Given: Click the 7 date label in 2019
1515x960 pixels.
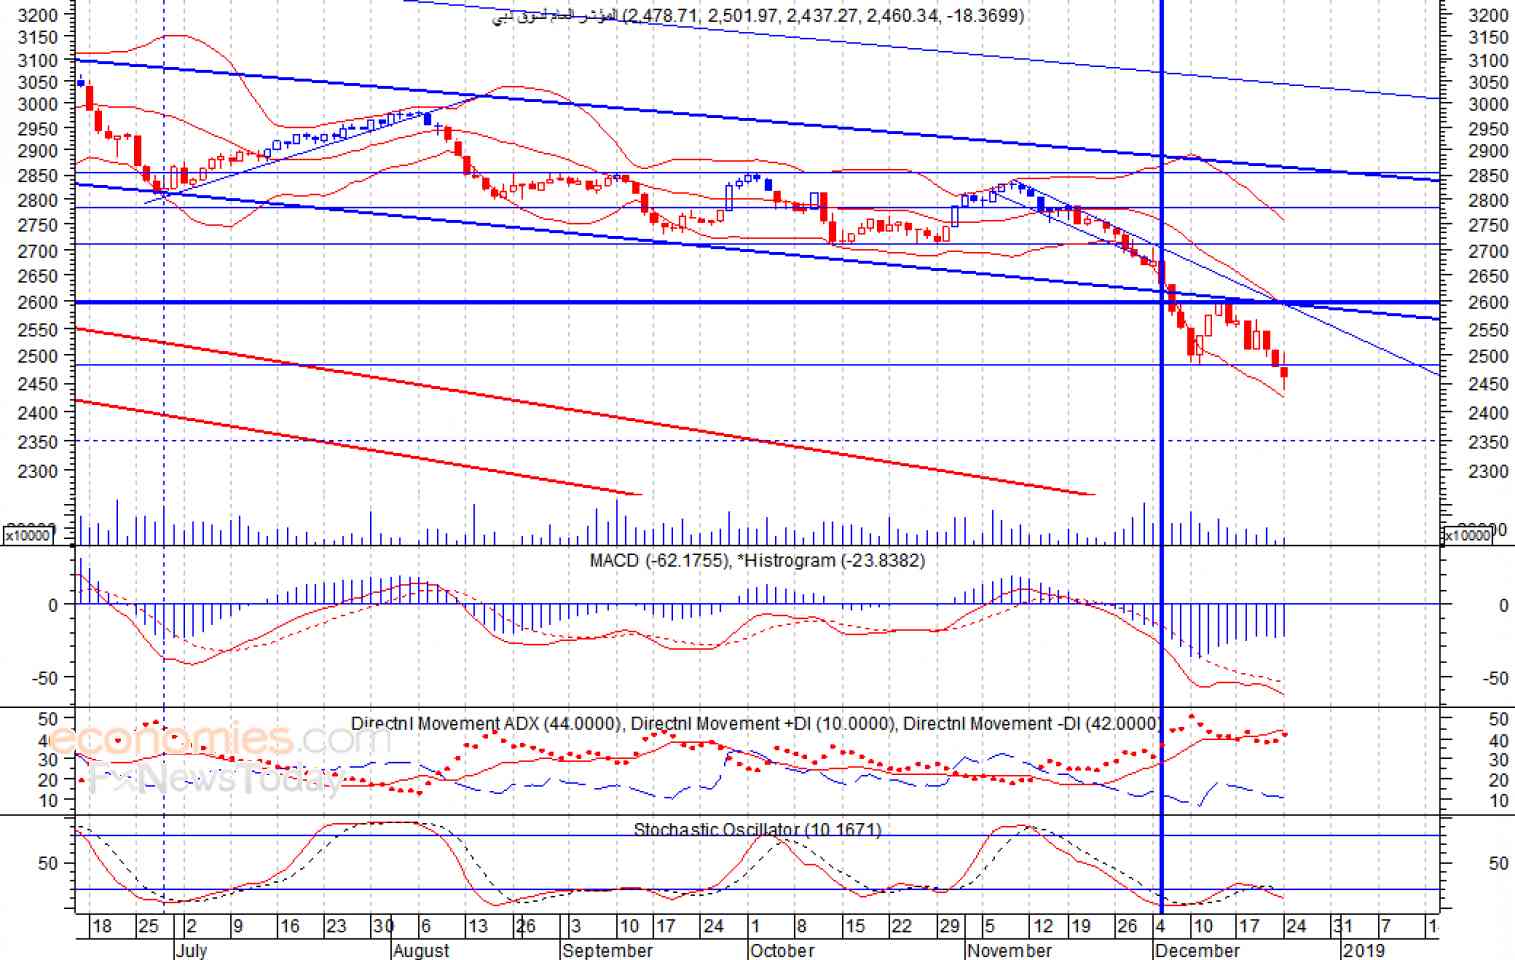Looking at the screenshot, I should click(1386, 926).
